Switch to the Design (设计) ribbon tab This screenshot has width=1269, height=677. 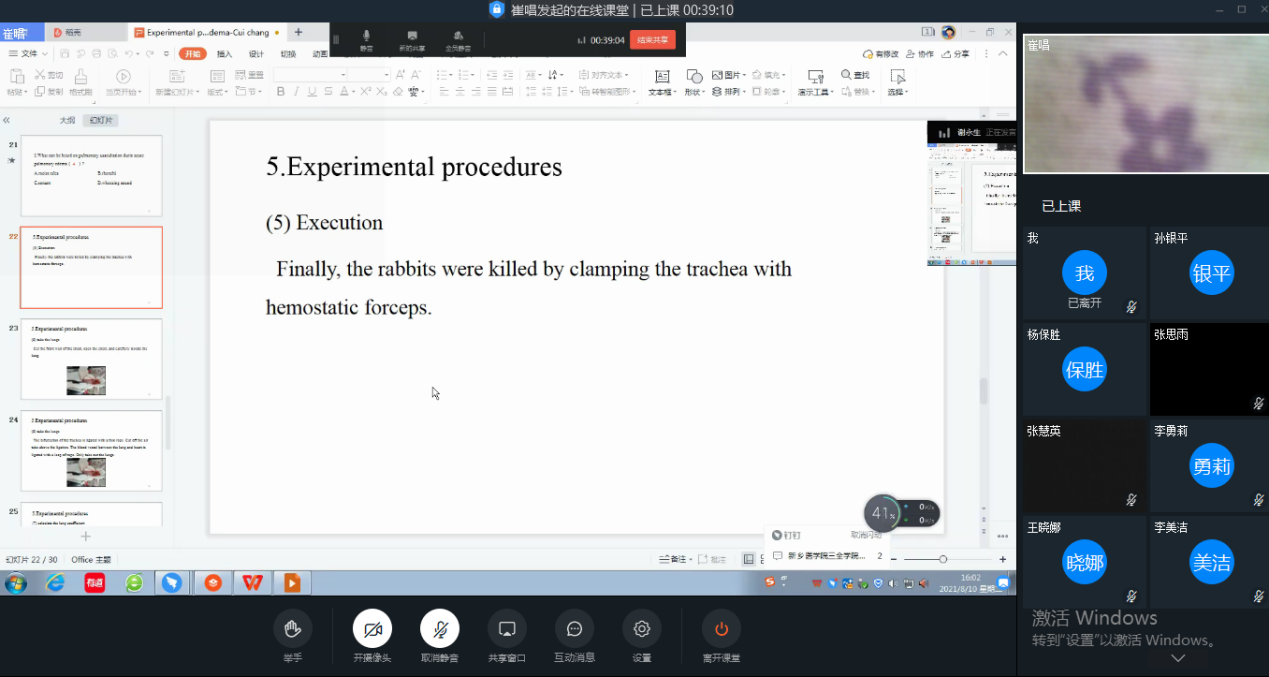256,54
